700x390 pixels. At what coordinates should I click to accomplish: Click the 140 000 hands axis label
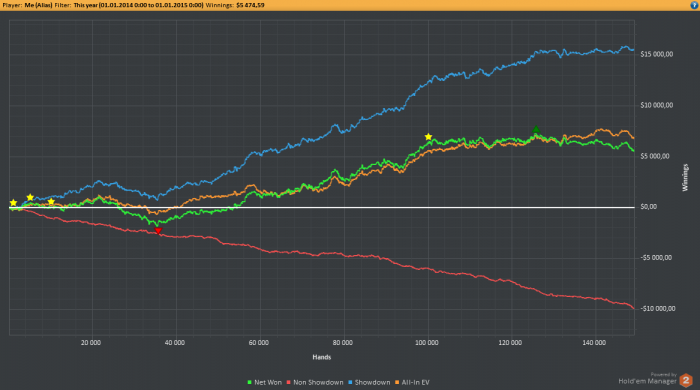coord(594,343)
